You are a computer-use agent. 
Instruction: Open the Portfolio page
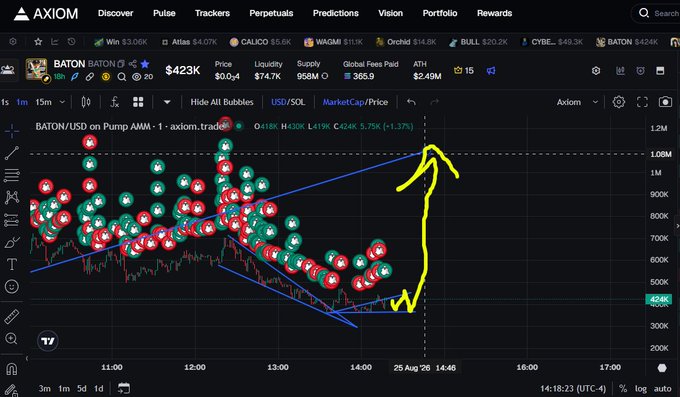point(440,13)
